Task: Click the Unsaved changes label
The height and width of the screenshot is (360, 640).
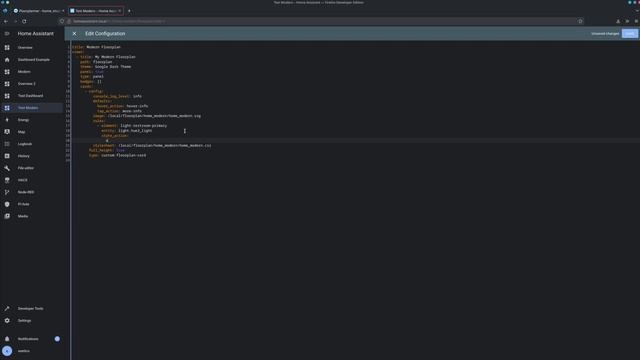Action: click(x=605, y=33)
